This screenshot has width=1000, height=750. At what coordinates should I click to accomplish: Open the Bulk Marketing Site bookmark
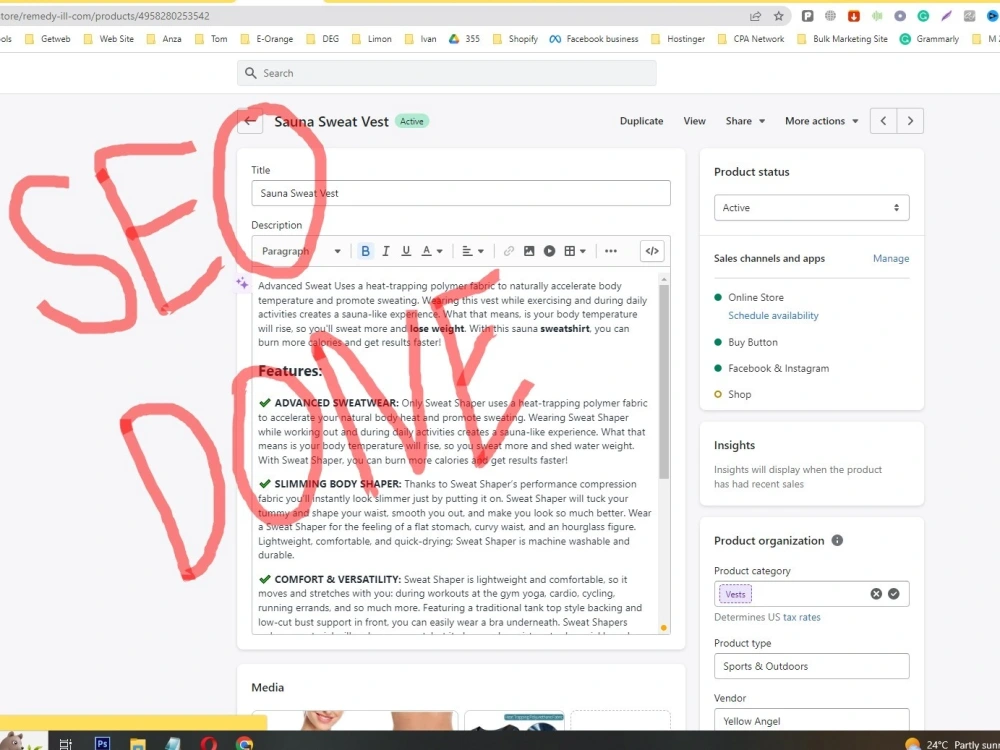click(842, 39)
